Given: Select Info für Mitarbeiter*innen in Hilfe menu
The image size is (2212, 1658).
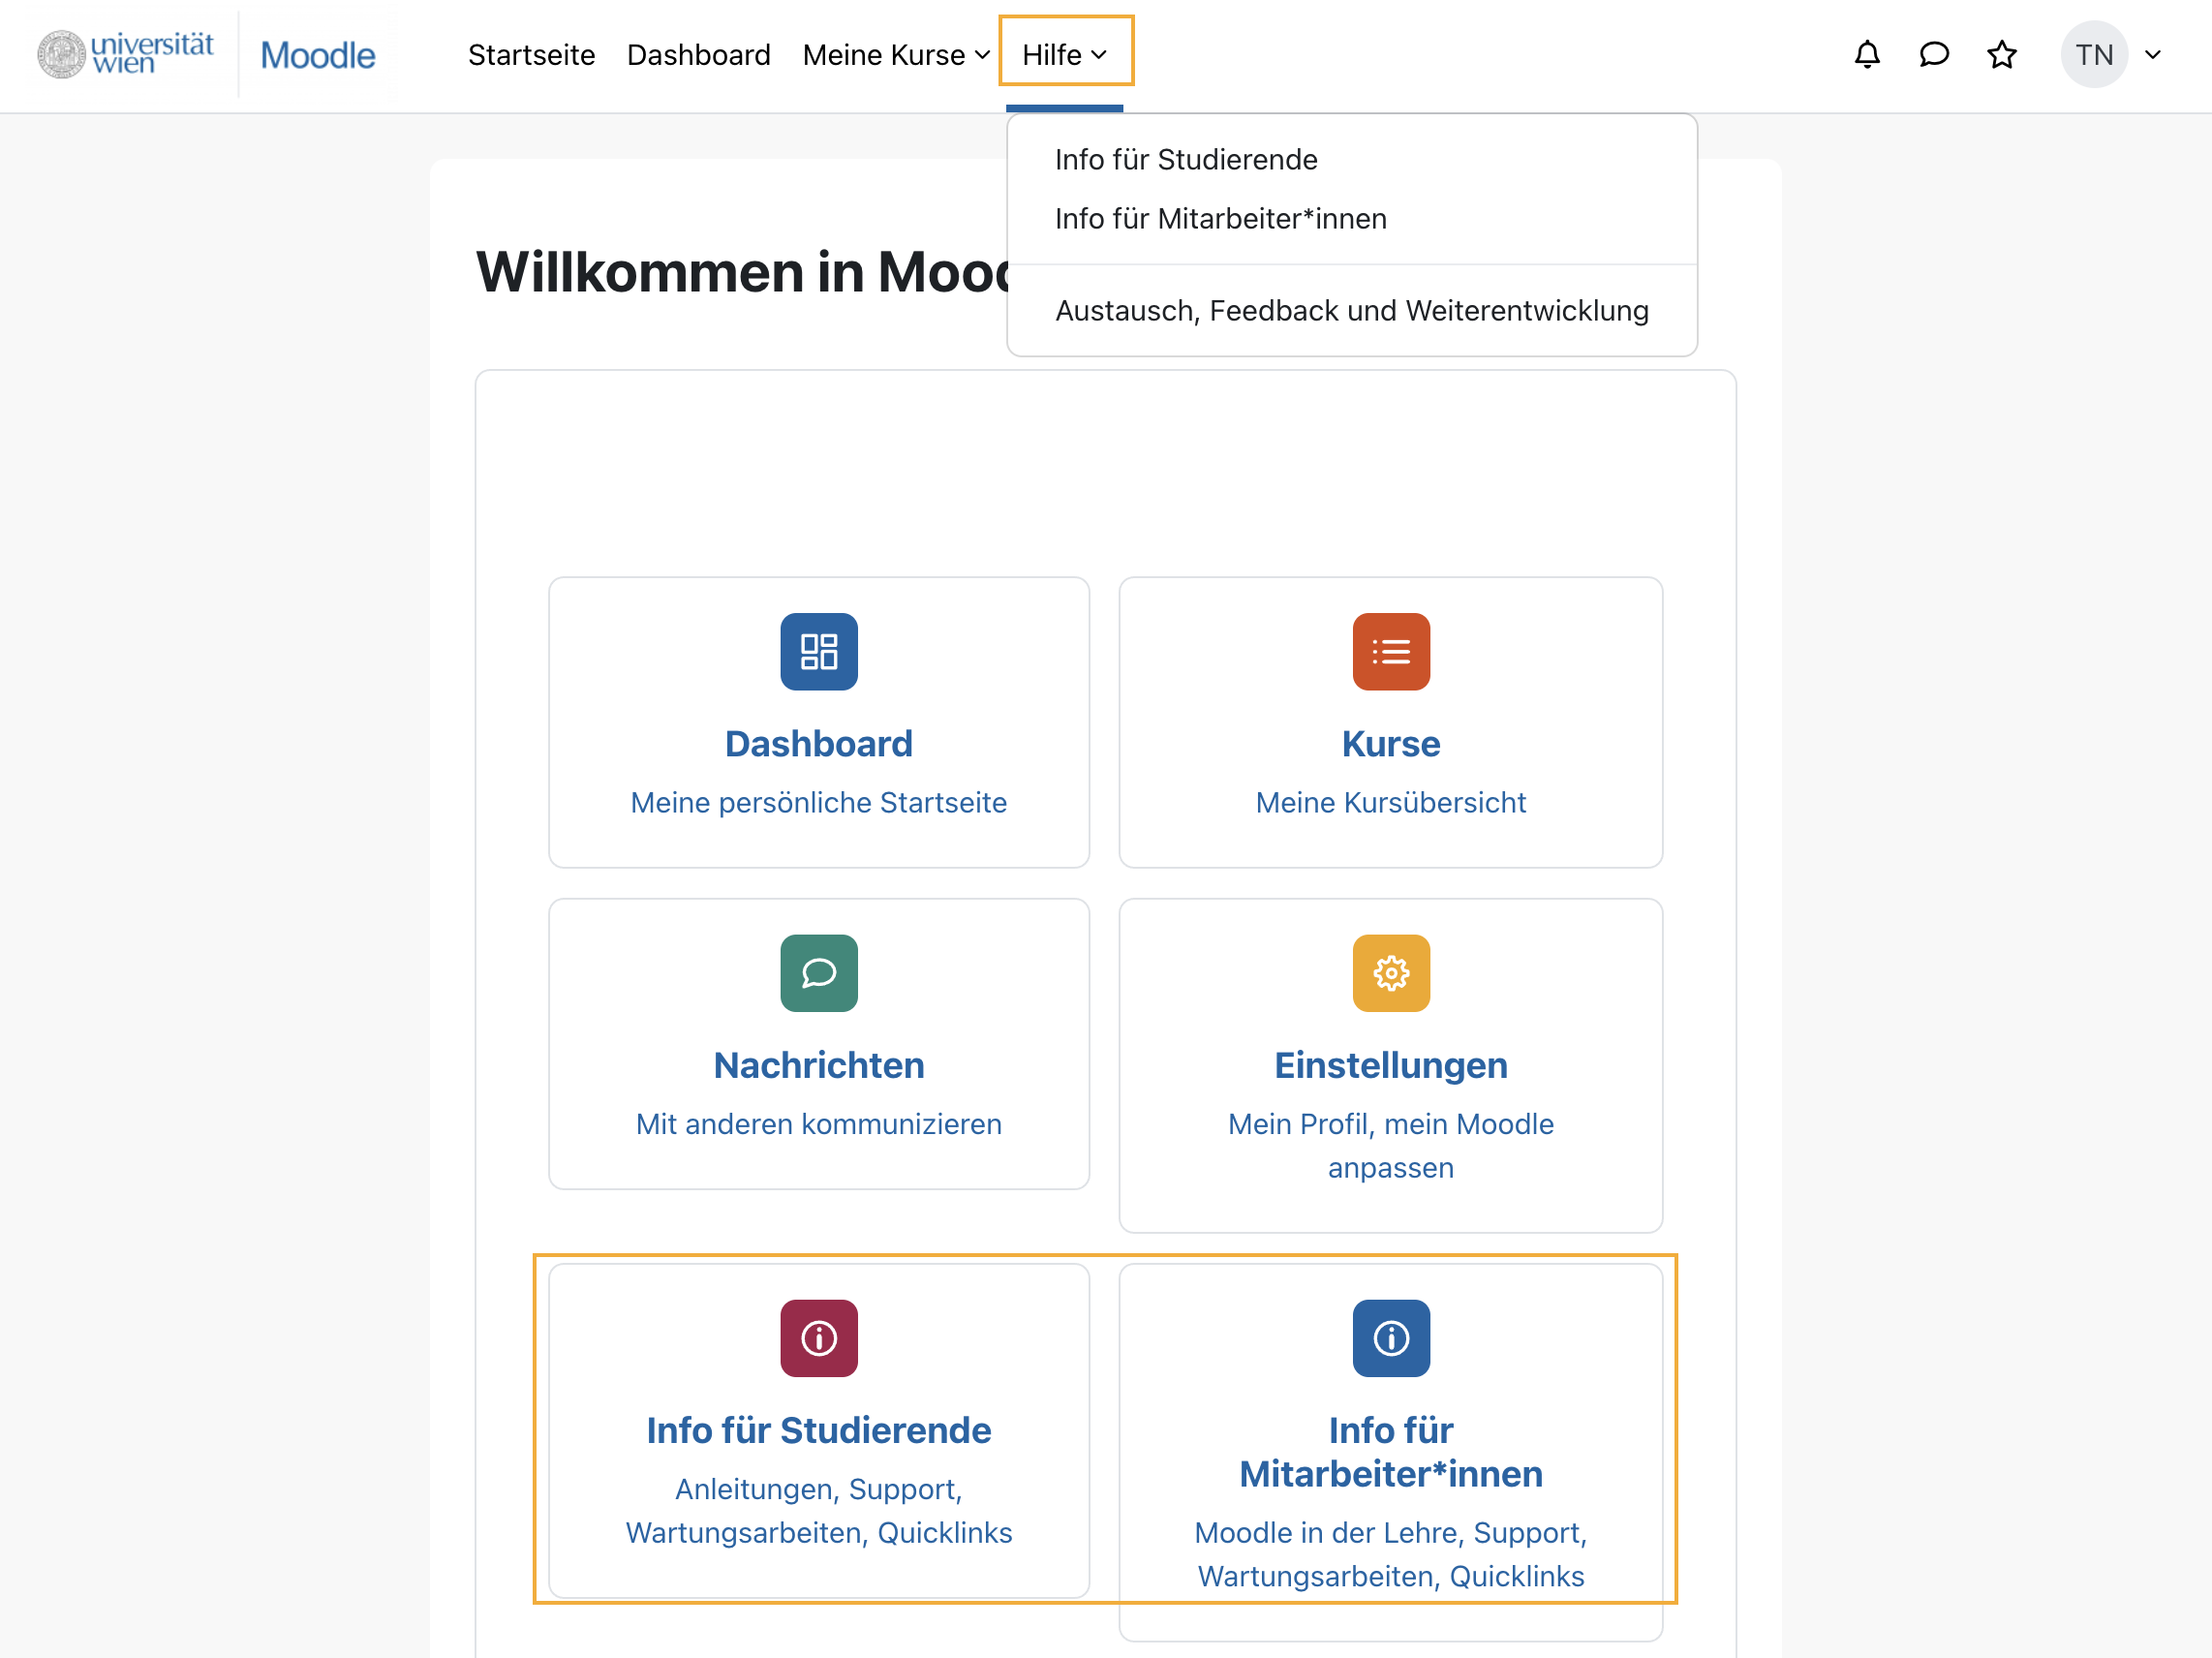Looking at the screenshot, I should pyautogui.click(x=1220, y=219).
